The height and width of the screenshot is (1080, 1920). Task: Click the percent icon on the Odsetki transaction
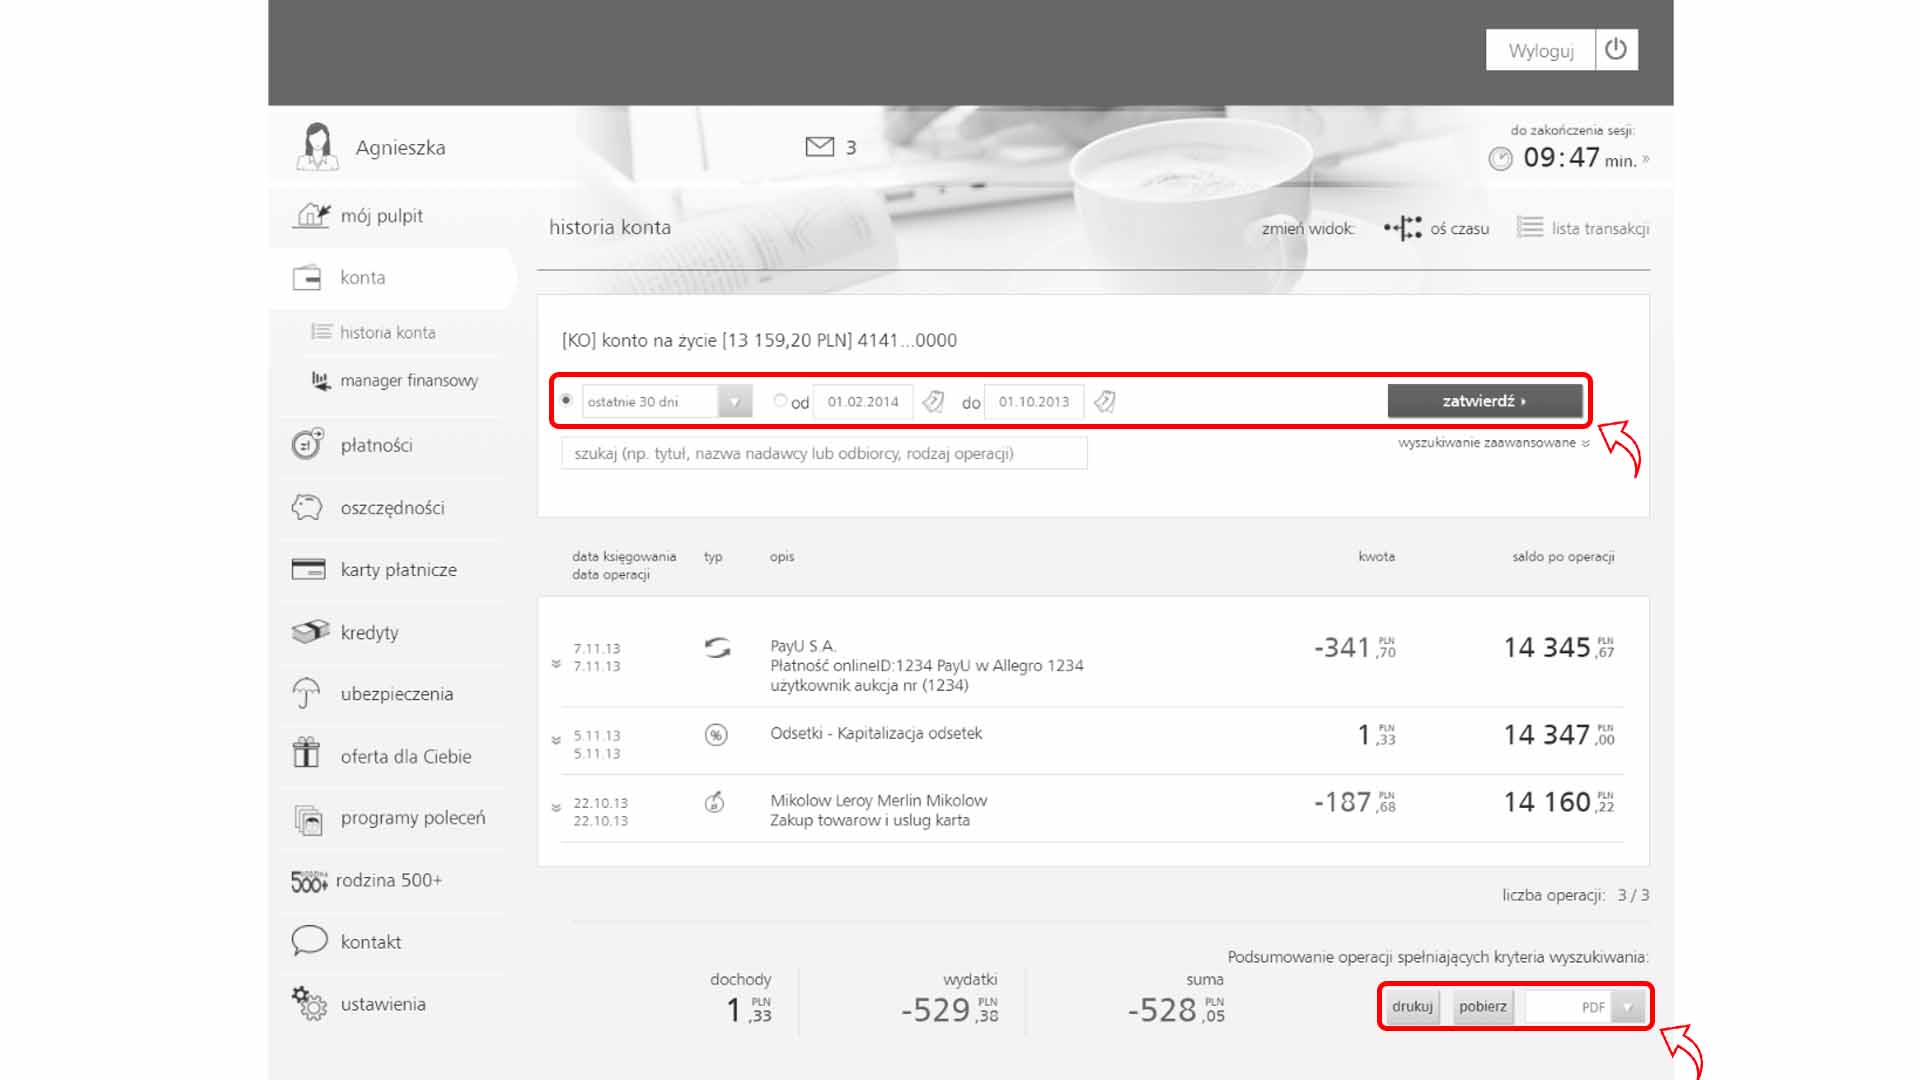click(x=716, y=735)
